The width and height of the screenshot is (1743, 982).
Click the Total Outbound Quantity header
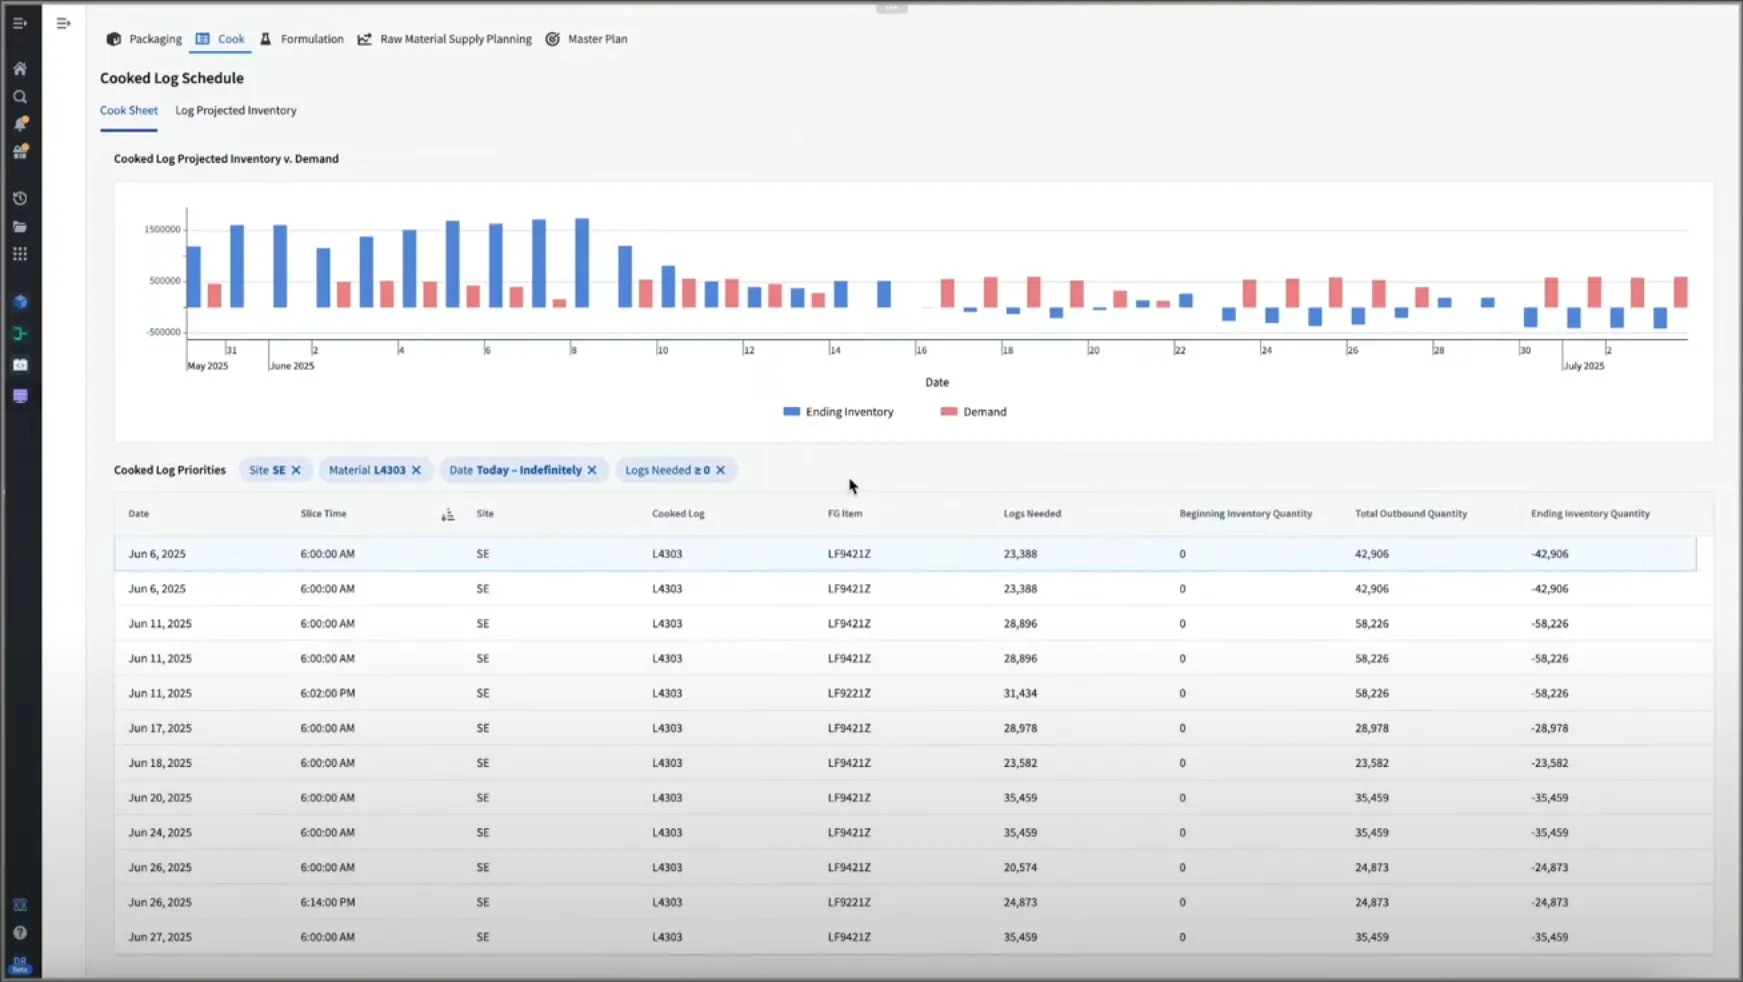click(1411, 514)
